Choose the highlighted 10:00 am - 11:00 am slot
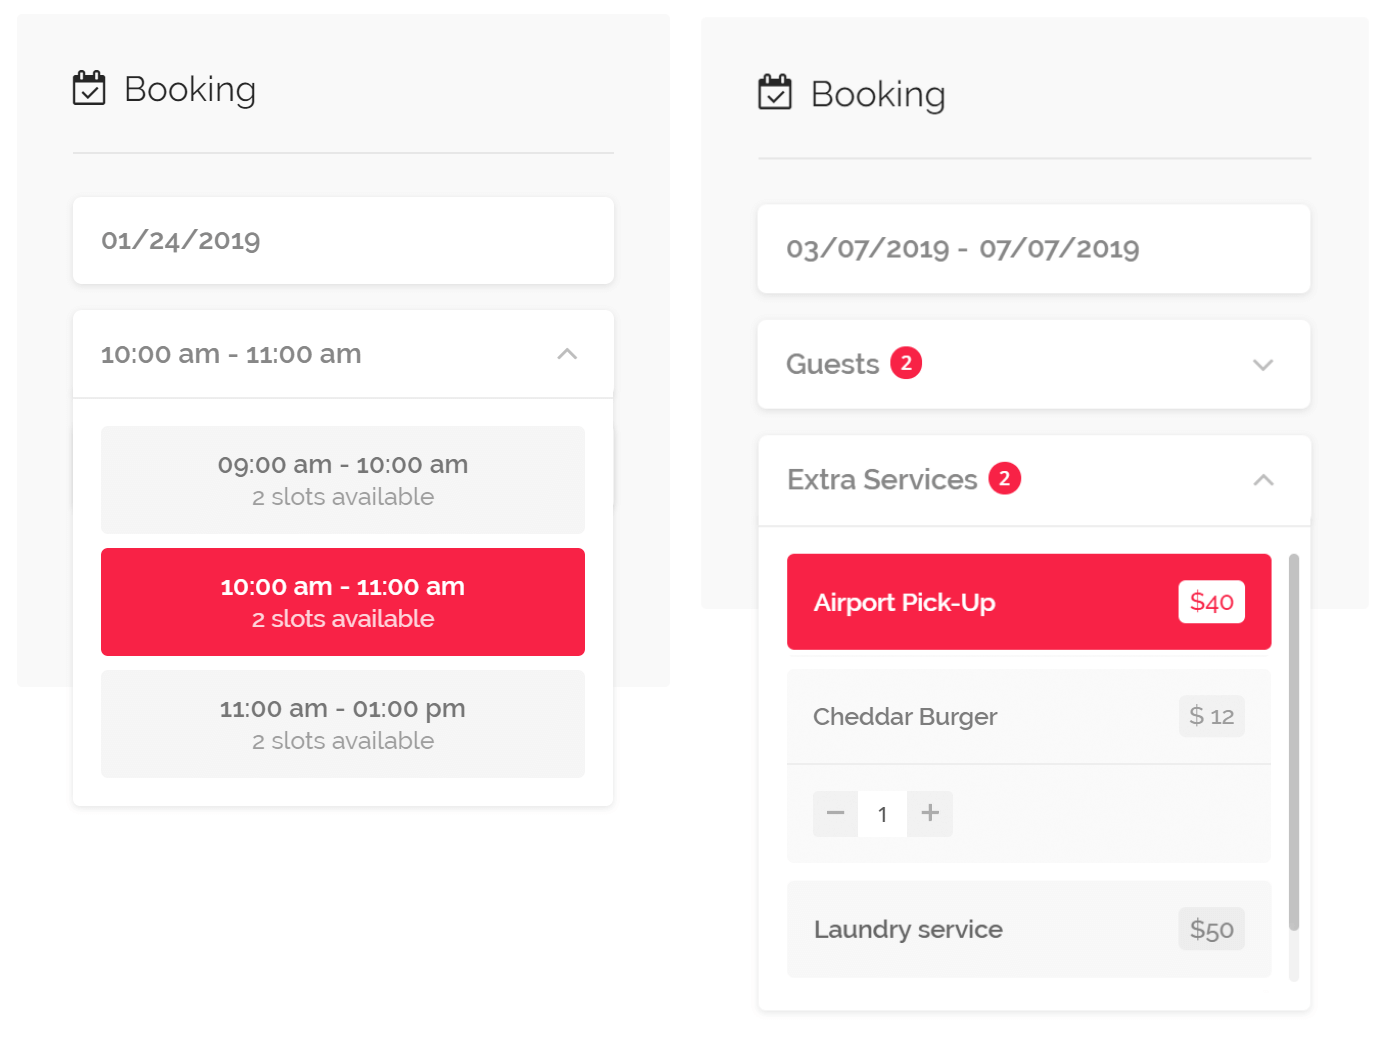Screen dimensions: 1388x1053 pyautogui.click(x=343, y=602)
